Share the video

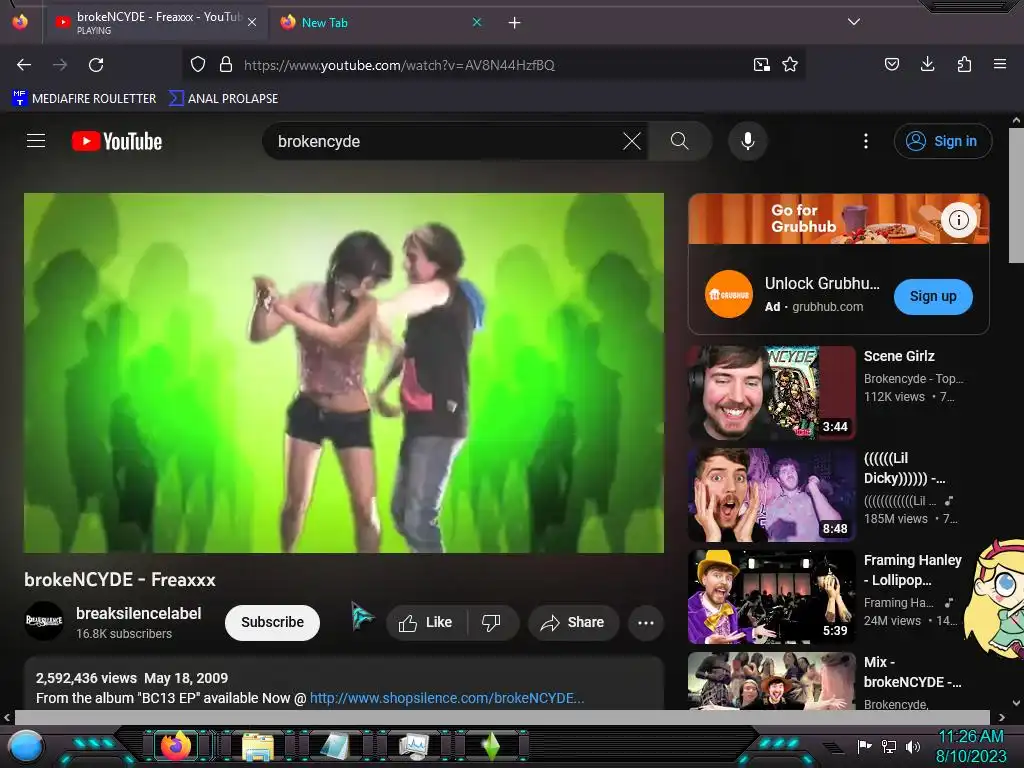point(573,622)
